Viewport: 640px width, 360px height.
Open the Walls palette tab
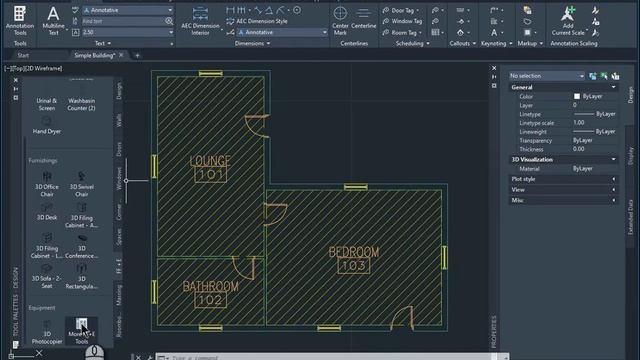pos(119,120)
